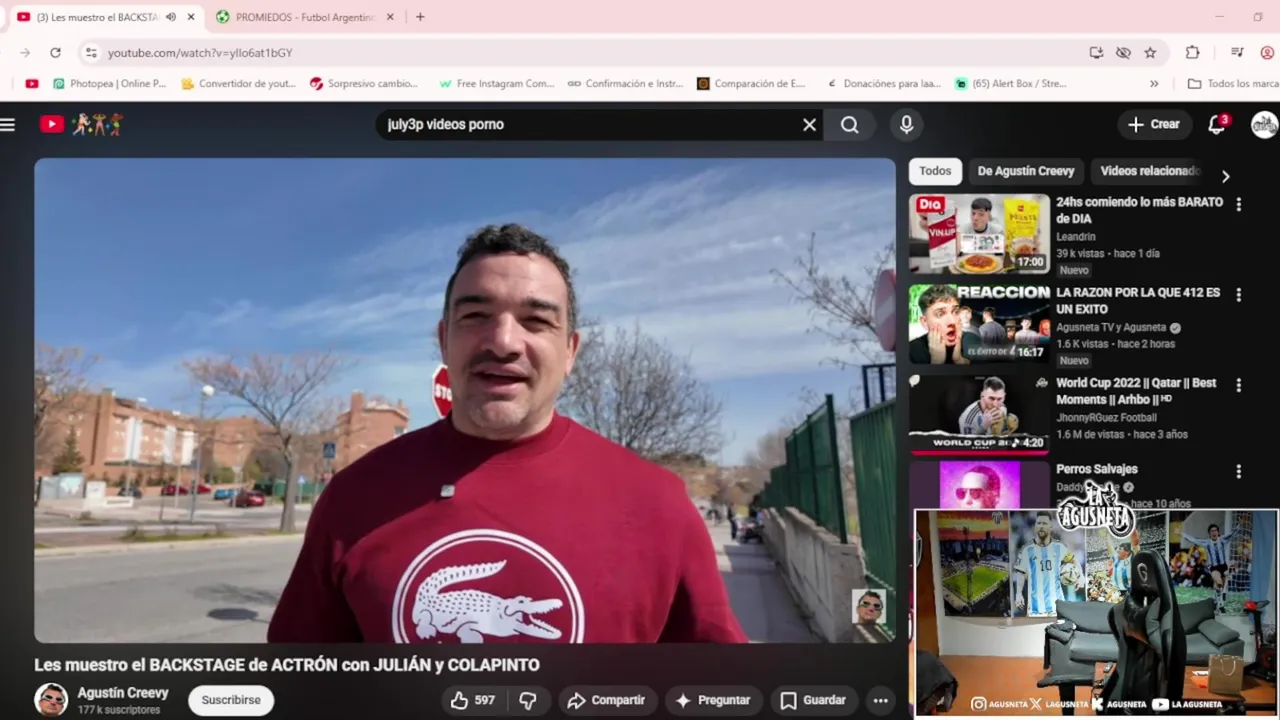1280x720 pixels.
Task: Open Alert Box / Stre... bookmark
Action: (x=1011, y=84)
